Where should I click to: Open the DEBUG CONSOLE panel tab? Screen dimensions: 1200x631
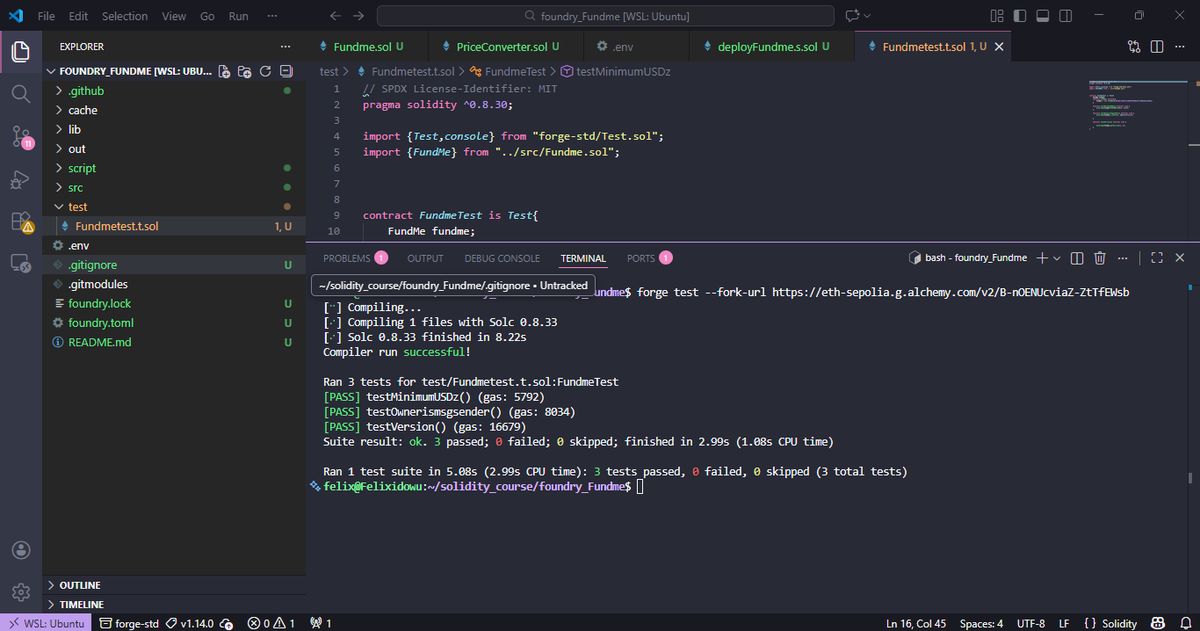[x=502, y=258]
